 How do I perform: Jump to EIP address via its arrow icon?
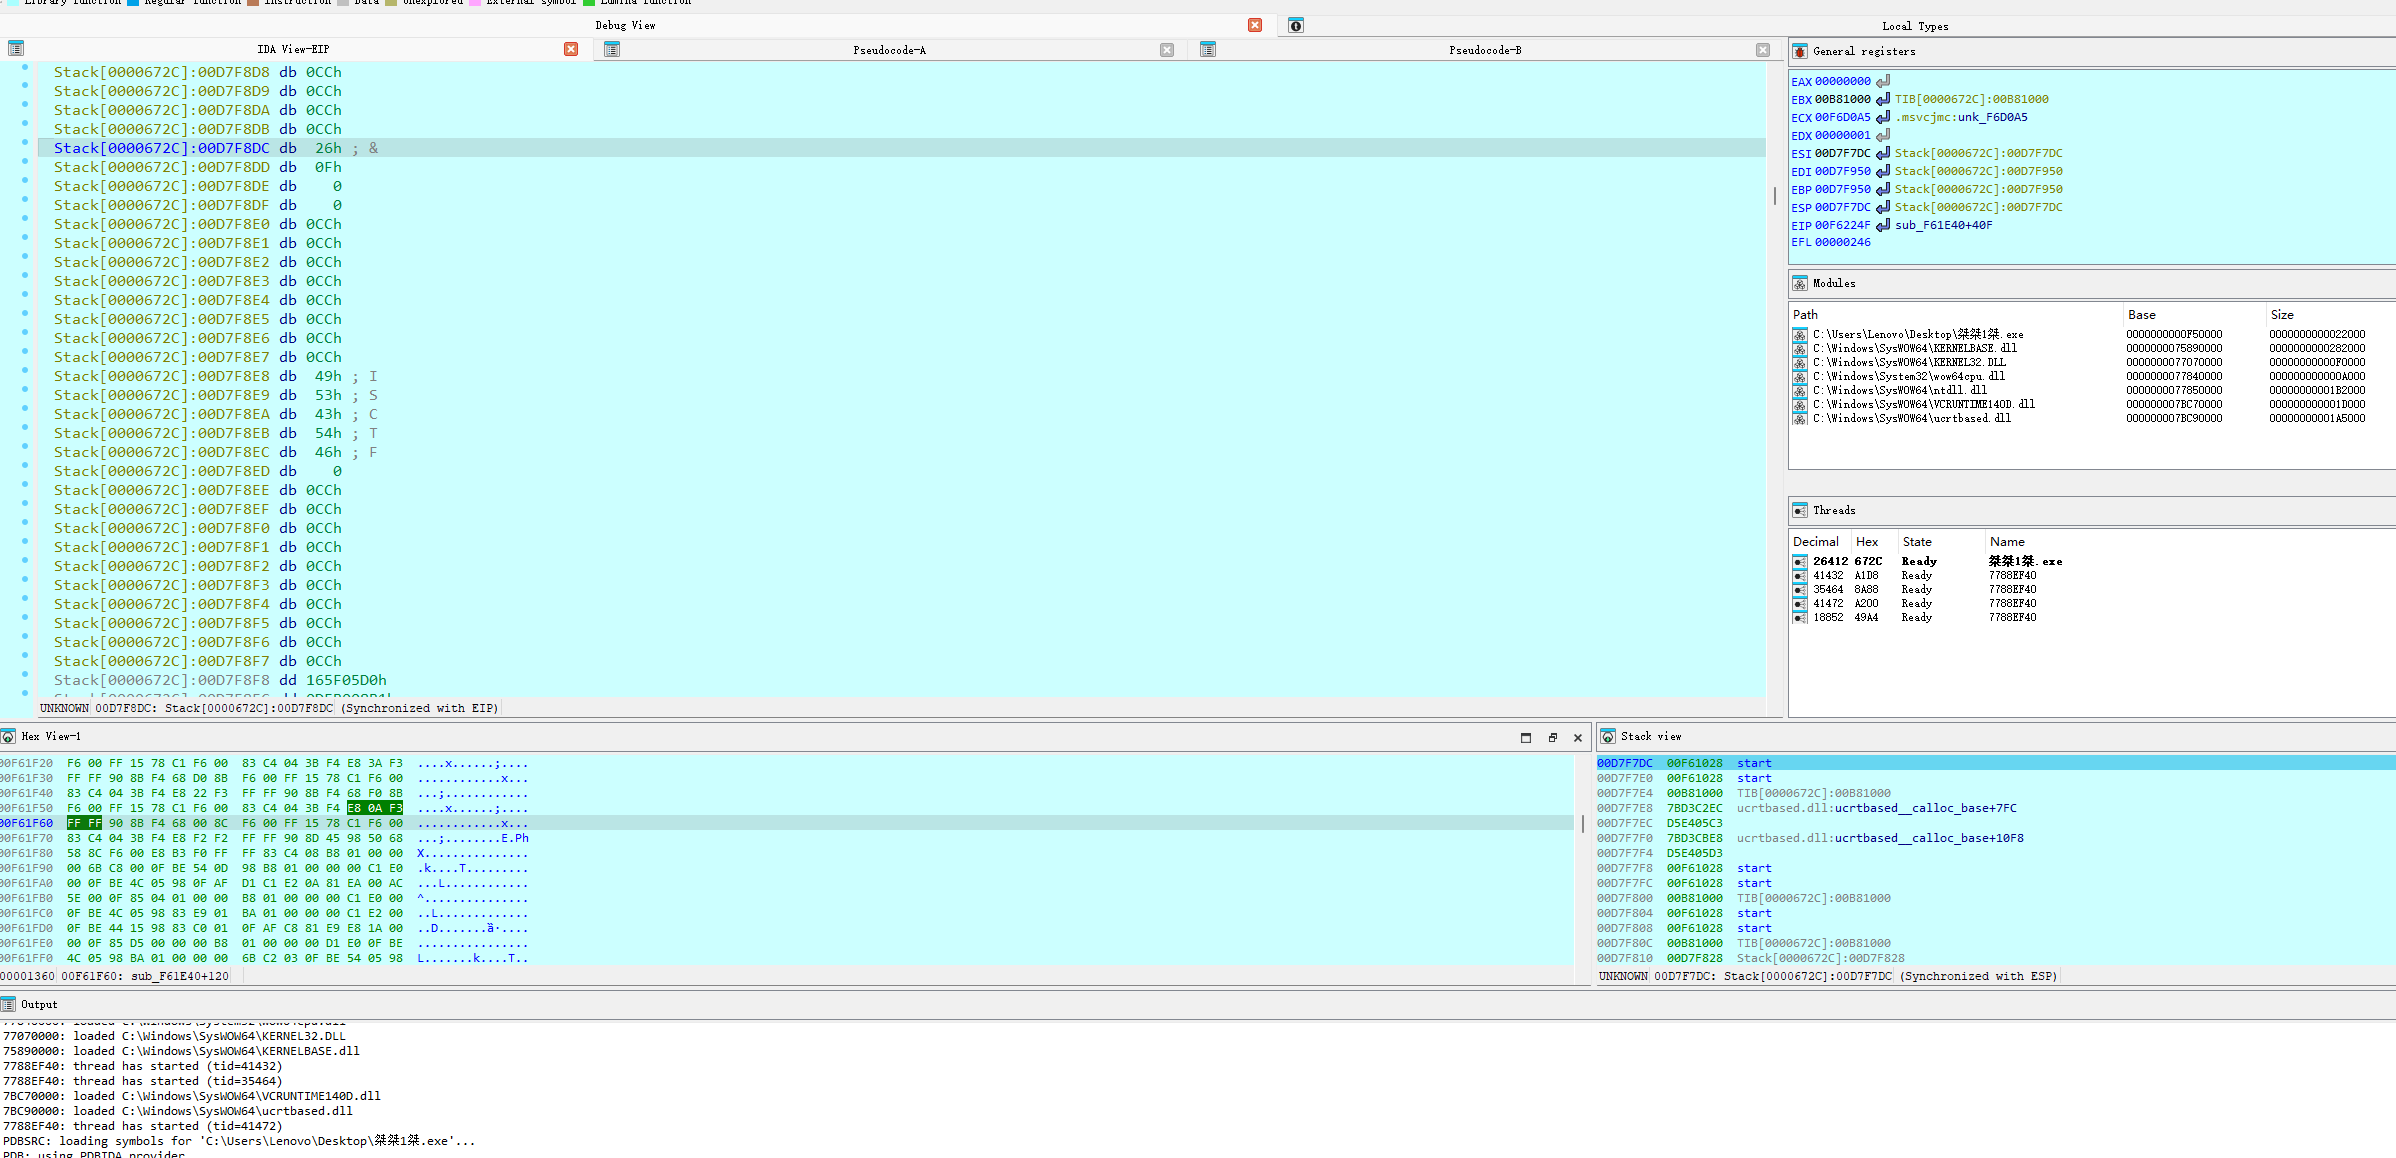point(1883,225)
